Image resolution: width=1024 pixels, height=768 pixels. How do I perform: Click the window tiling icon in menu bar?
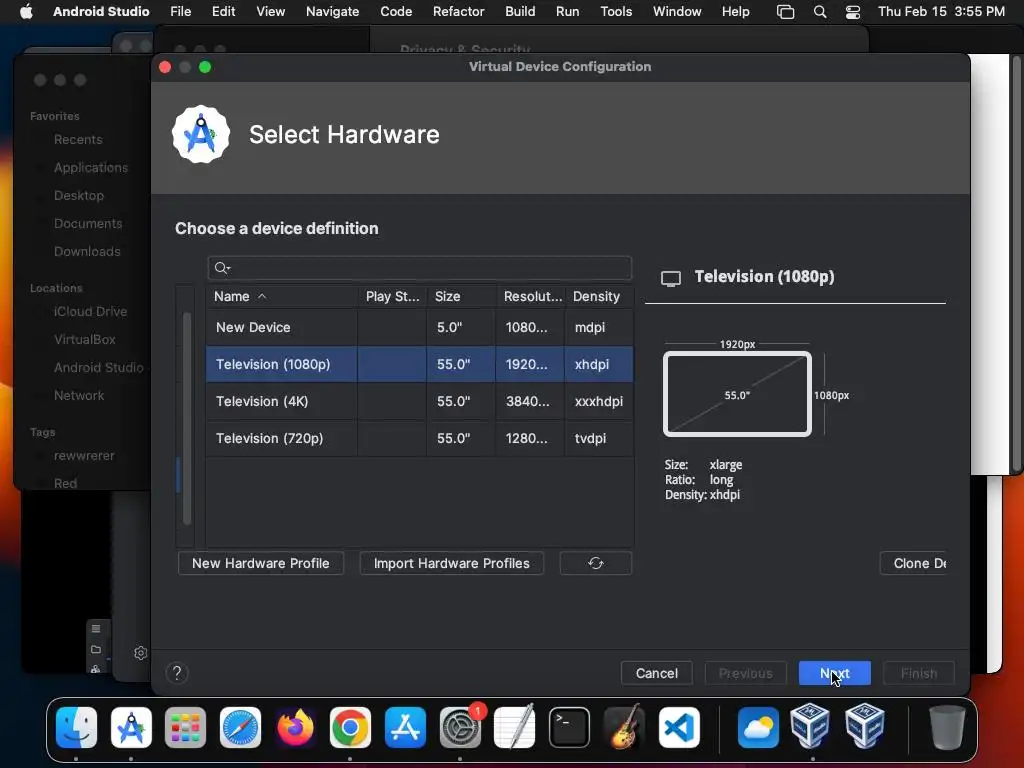pos(786,12)
